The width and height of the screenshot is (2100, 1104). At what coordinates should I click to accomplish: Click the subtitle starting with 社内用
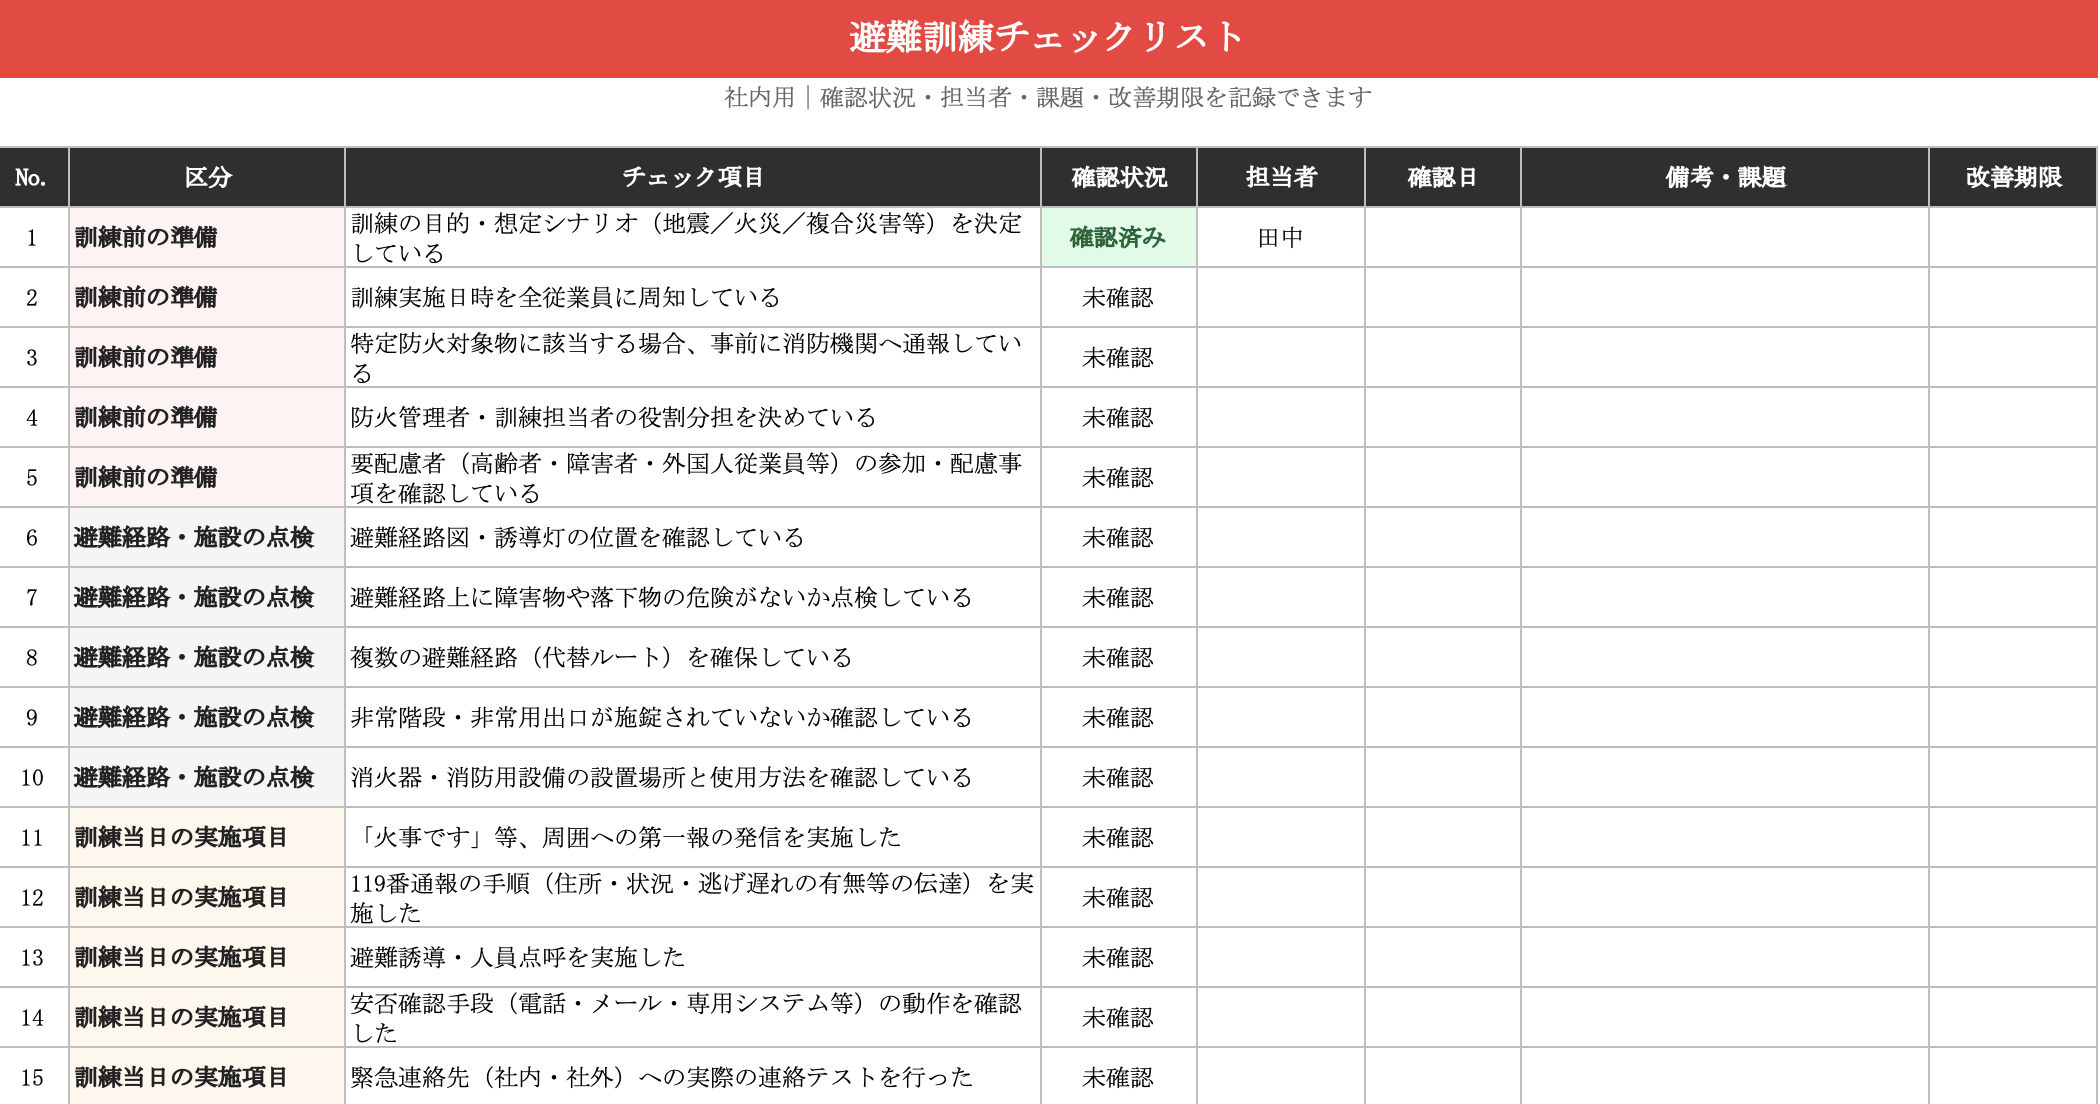coord(1048,97)
